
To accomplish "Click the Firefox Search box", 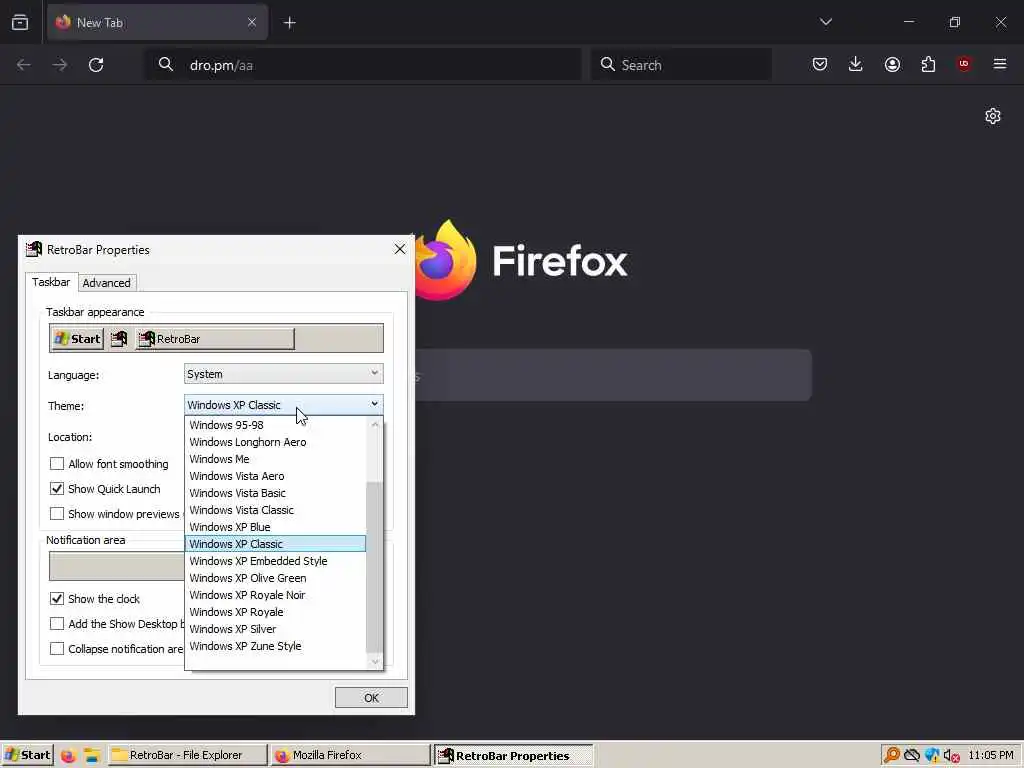I will [x=680, y=65].
